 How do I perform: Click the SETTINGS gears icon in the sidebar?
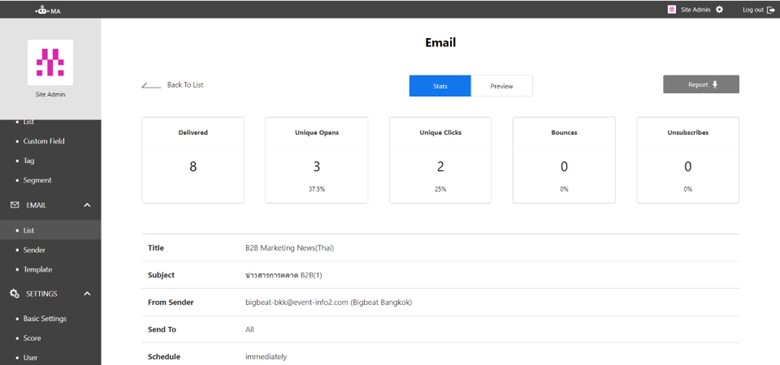click(x=15, y=294)
